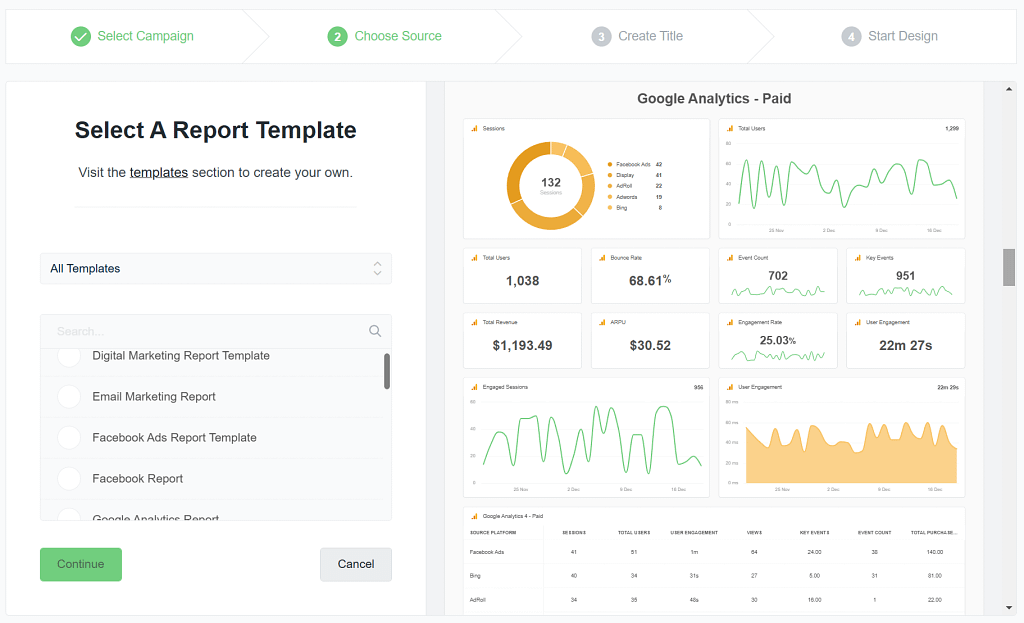
Task: Click the step 4 circle for Start Design
Action: click(851, 37)
